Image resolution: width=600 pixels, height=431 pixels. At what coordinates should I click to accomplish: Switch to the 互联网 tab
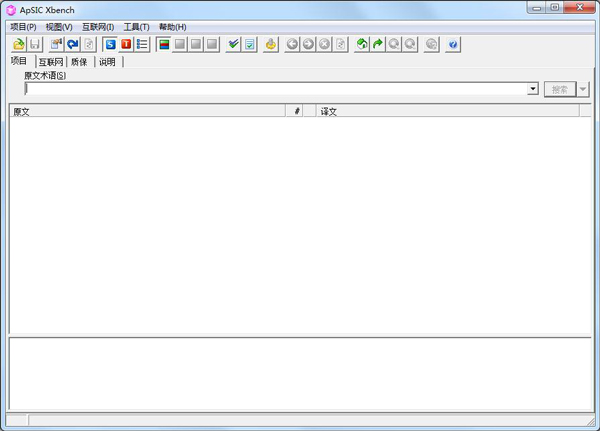coord(51,62)
